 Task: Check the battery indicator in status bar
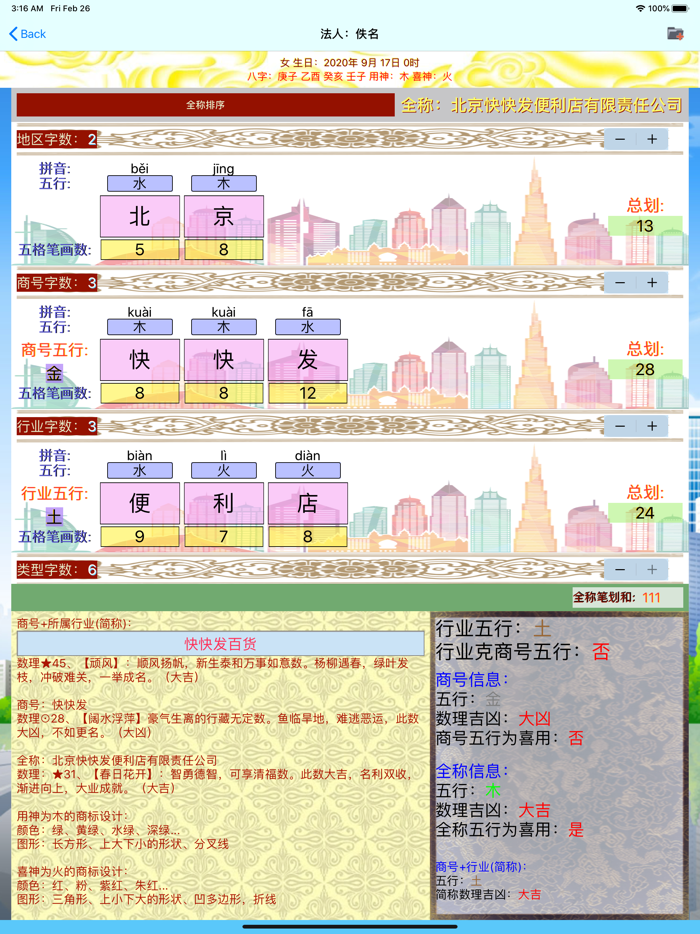[x=680, y=8]
